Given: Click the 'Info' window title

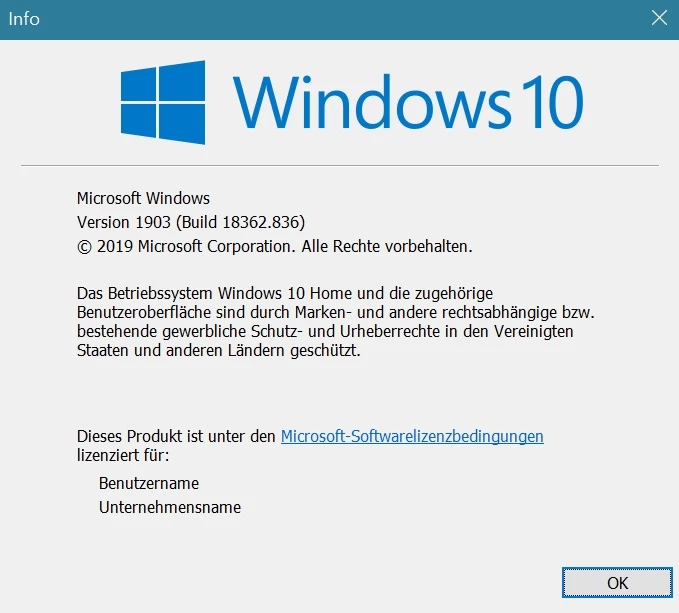Looking at the screenshot, I should pos(24,19).
